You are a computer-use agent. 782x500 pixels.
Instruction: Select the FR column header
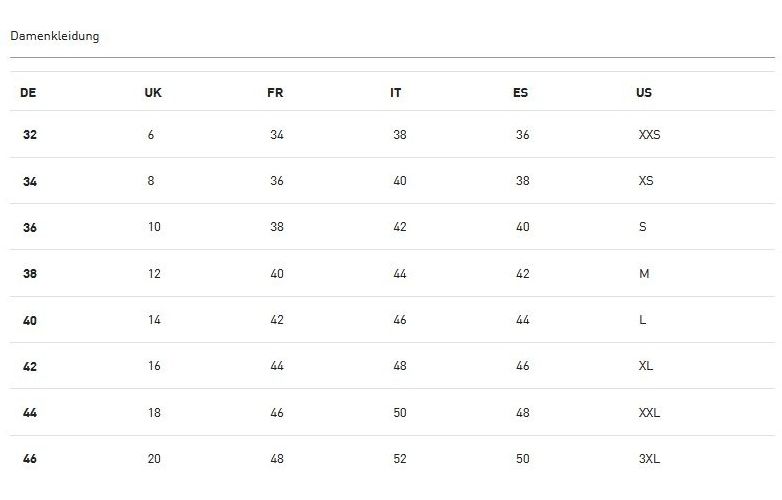pos(275,93)
